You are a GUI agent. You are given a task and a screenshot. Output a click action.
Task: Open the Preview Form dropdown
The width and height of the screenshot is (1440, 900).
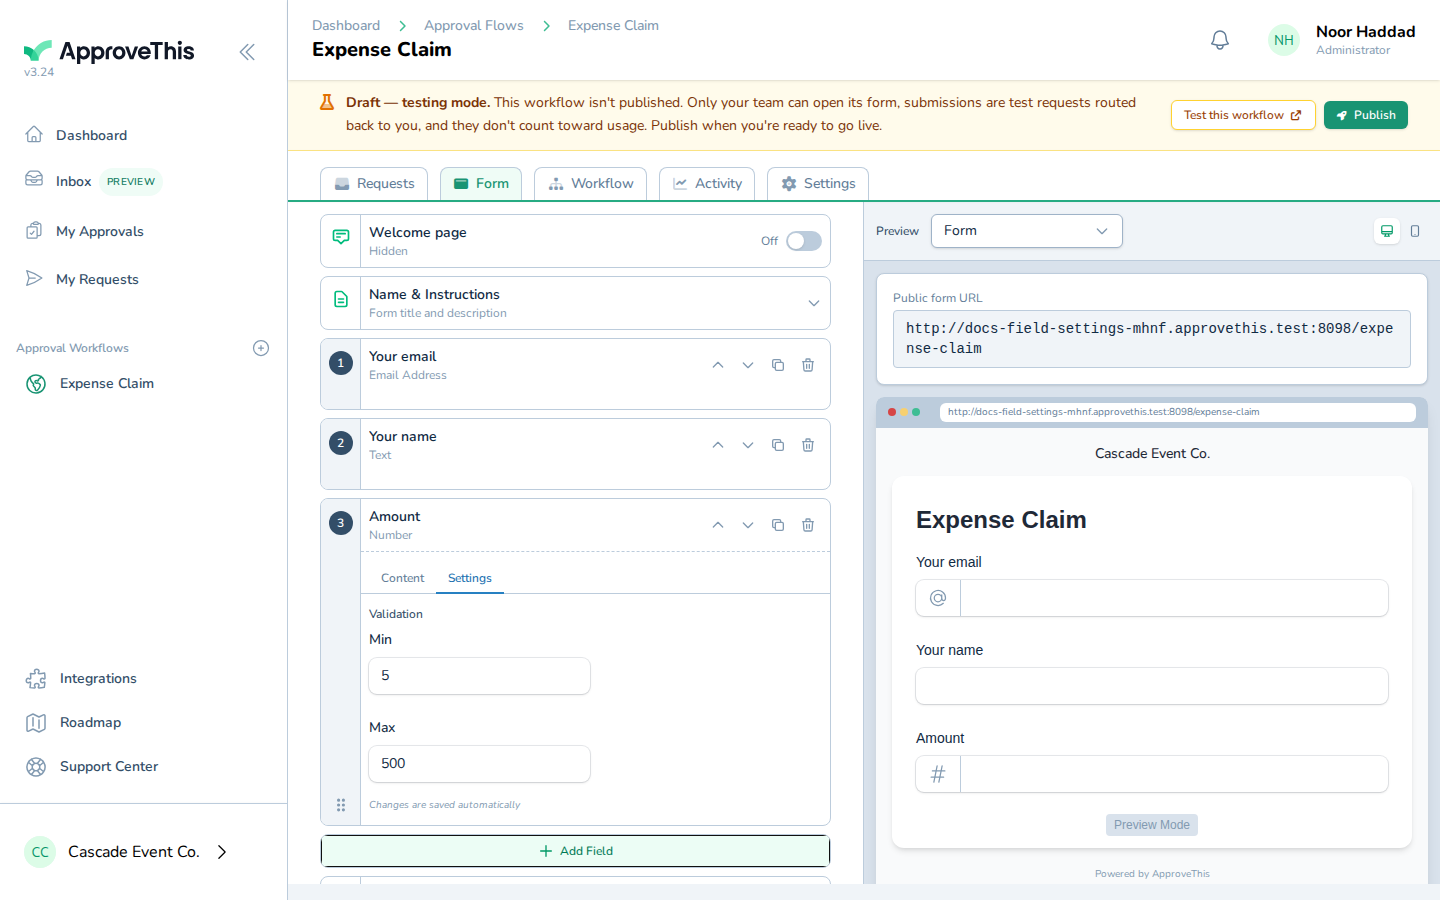[1027, 231]
